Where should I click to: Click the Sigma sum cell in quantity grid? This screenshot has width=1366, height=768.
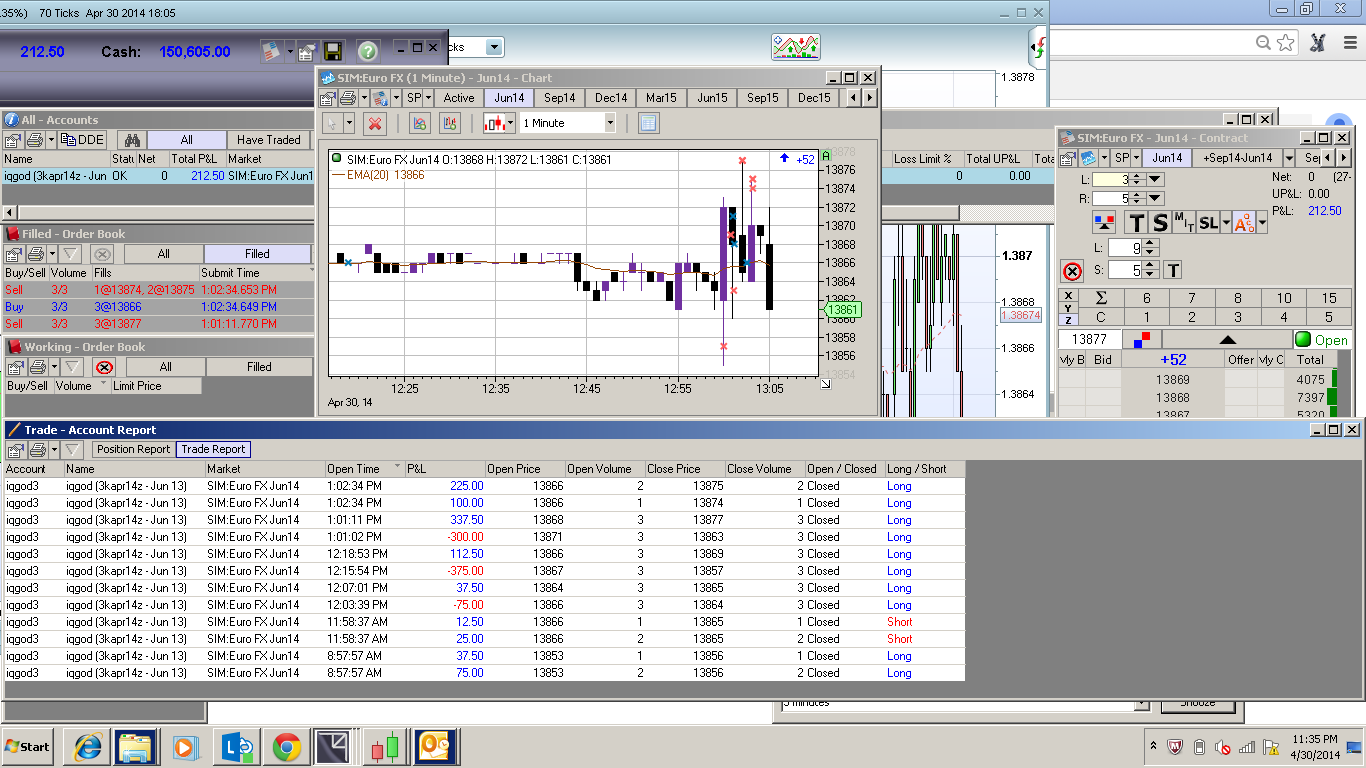click(x=1101, y=298)
